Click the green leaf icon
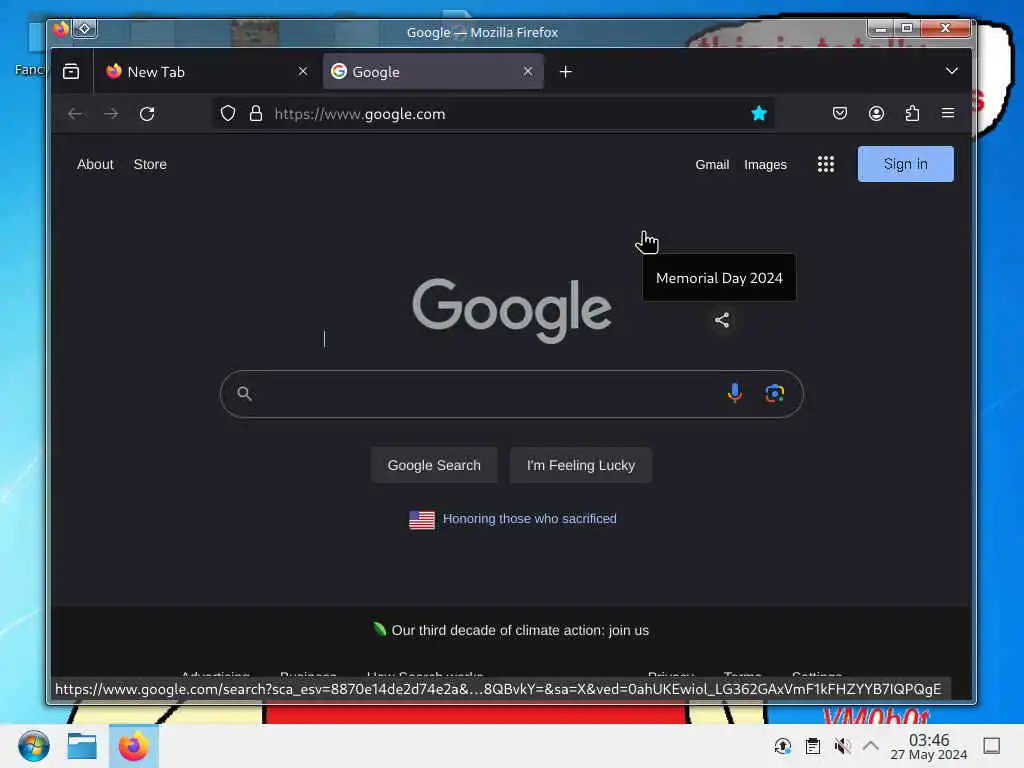The width and height of the screenshot is (1024, 768). [x=379, y=629]
